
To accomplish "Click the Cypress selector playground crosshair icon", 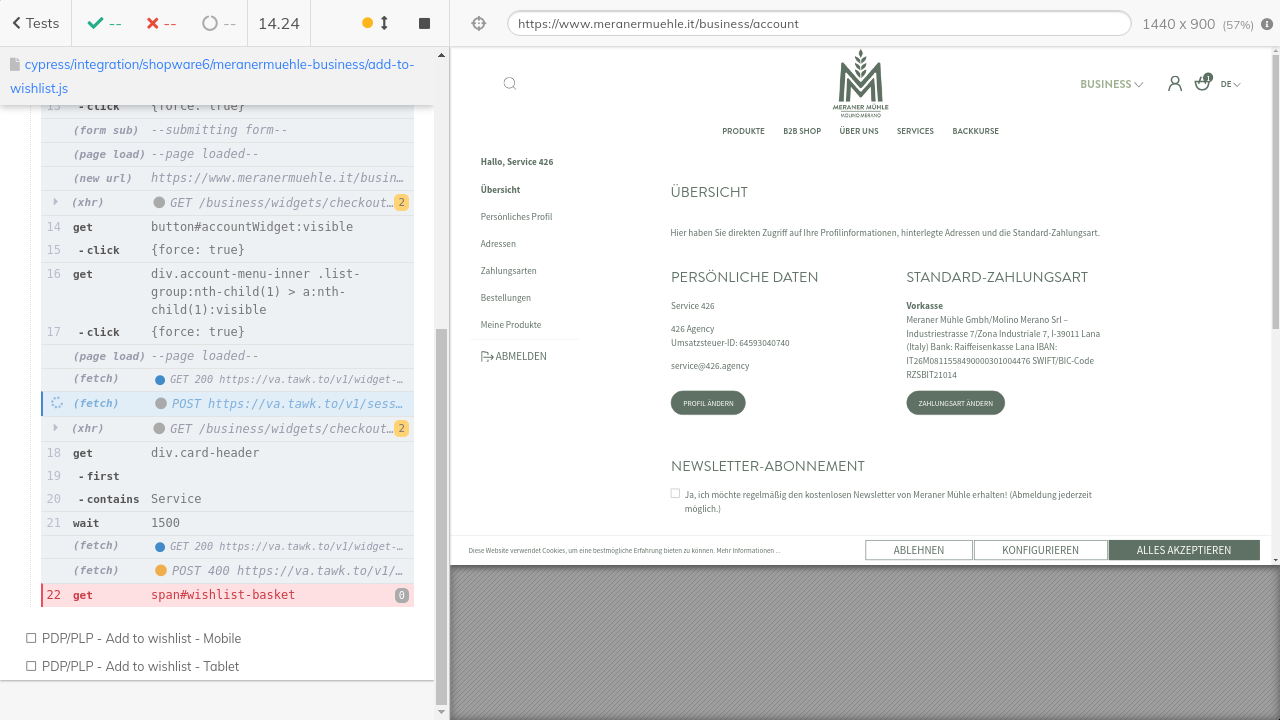I will 479,23.
